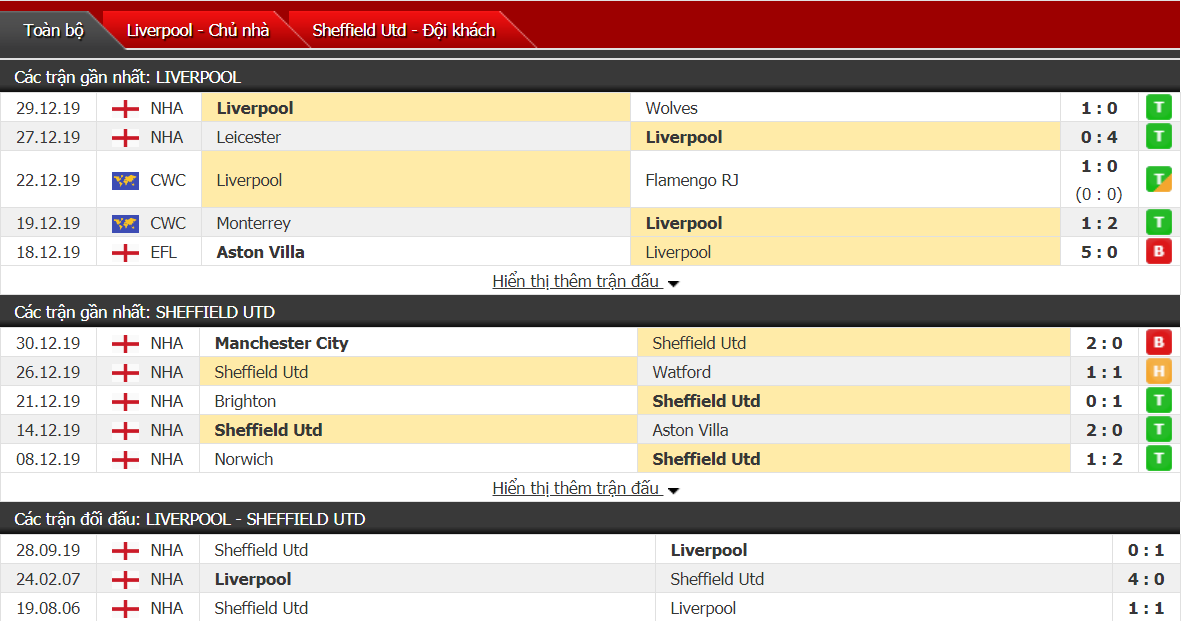Viewport: 1181px width, 621px height.
Task: Select the orange H draw icon for Watford match
Action: 1158,370
